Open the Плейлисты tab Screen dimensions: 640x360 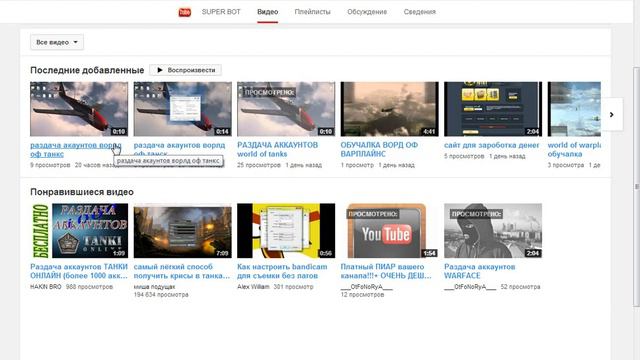312,12
